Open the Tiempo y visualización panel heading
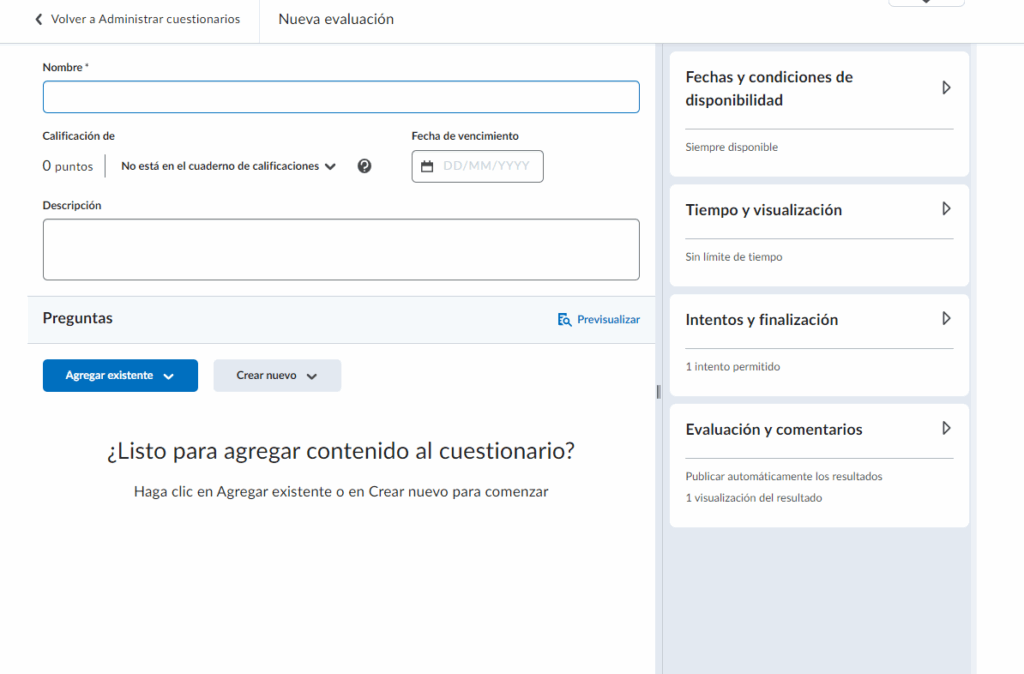This screenshot has height=674, width=1024. pyautogui.click(x=763, y=210)
